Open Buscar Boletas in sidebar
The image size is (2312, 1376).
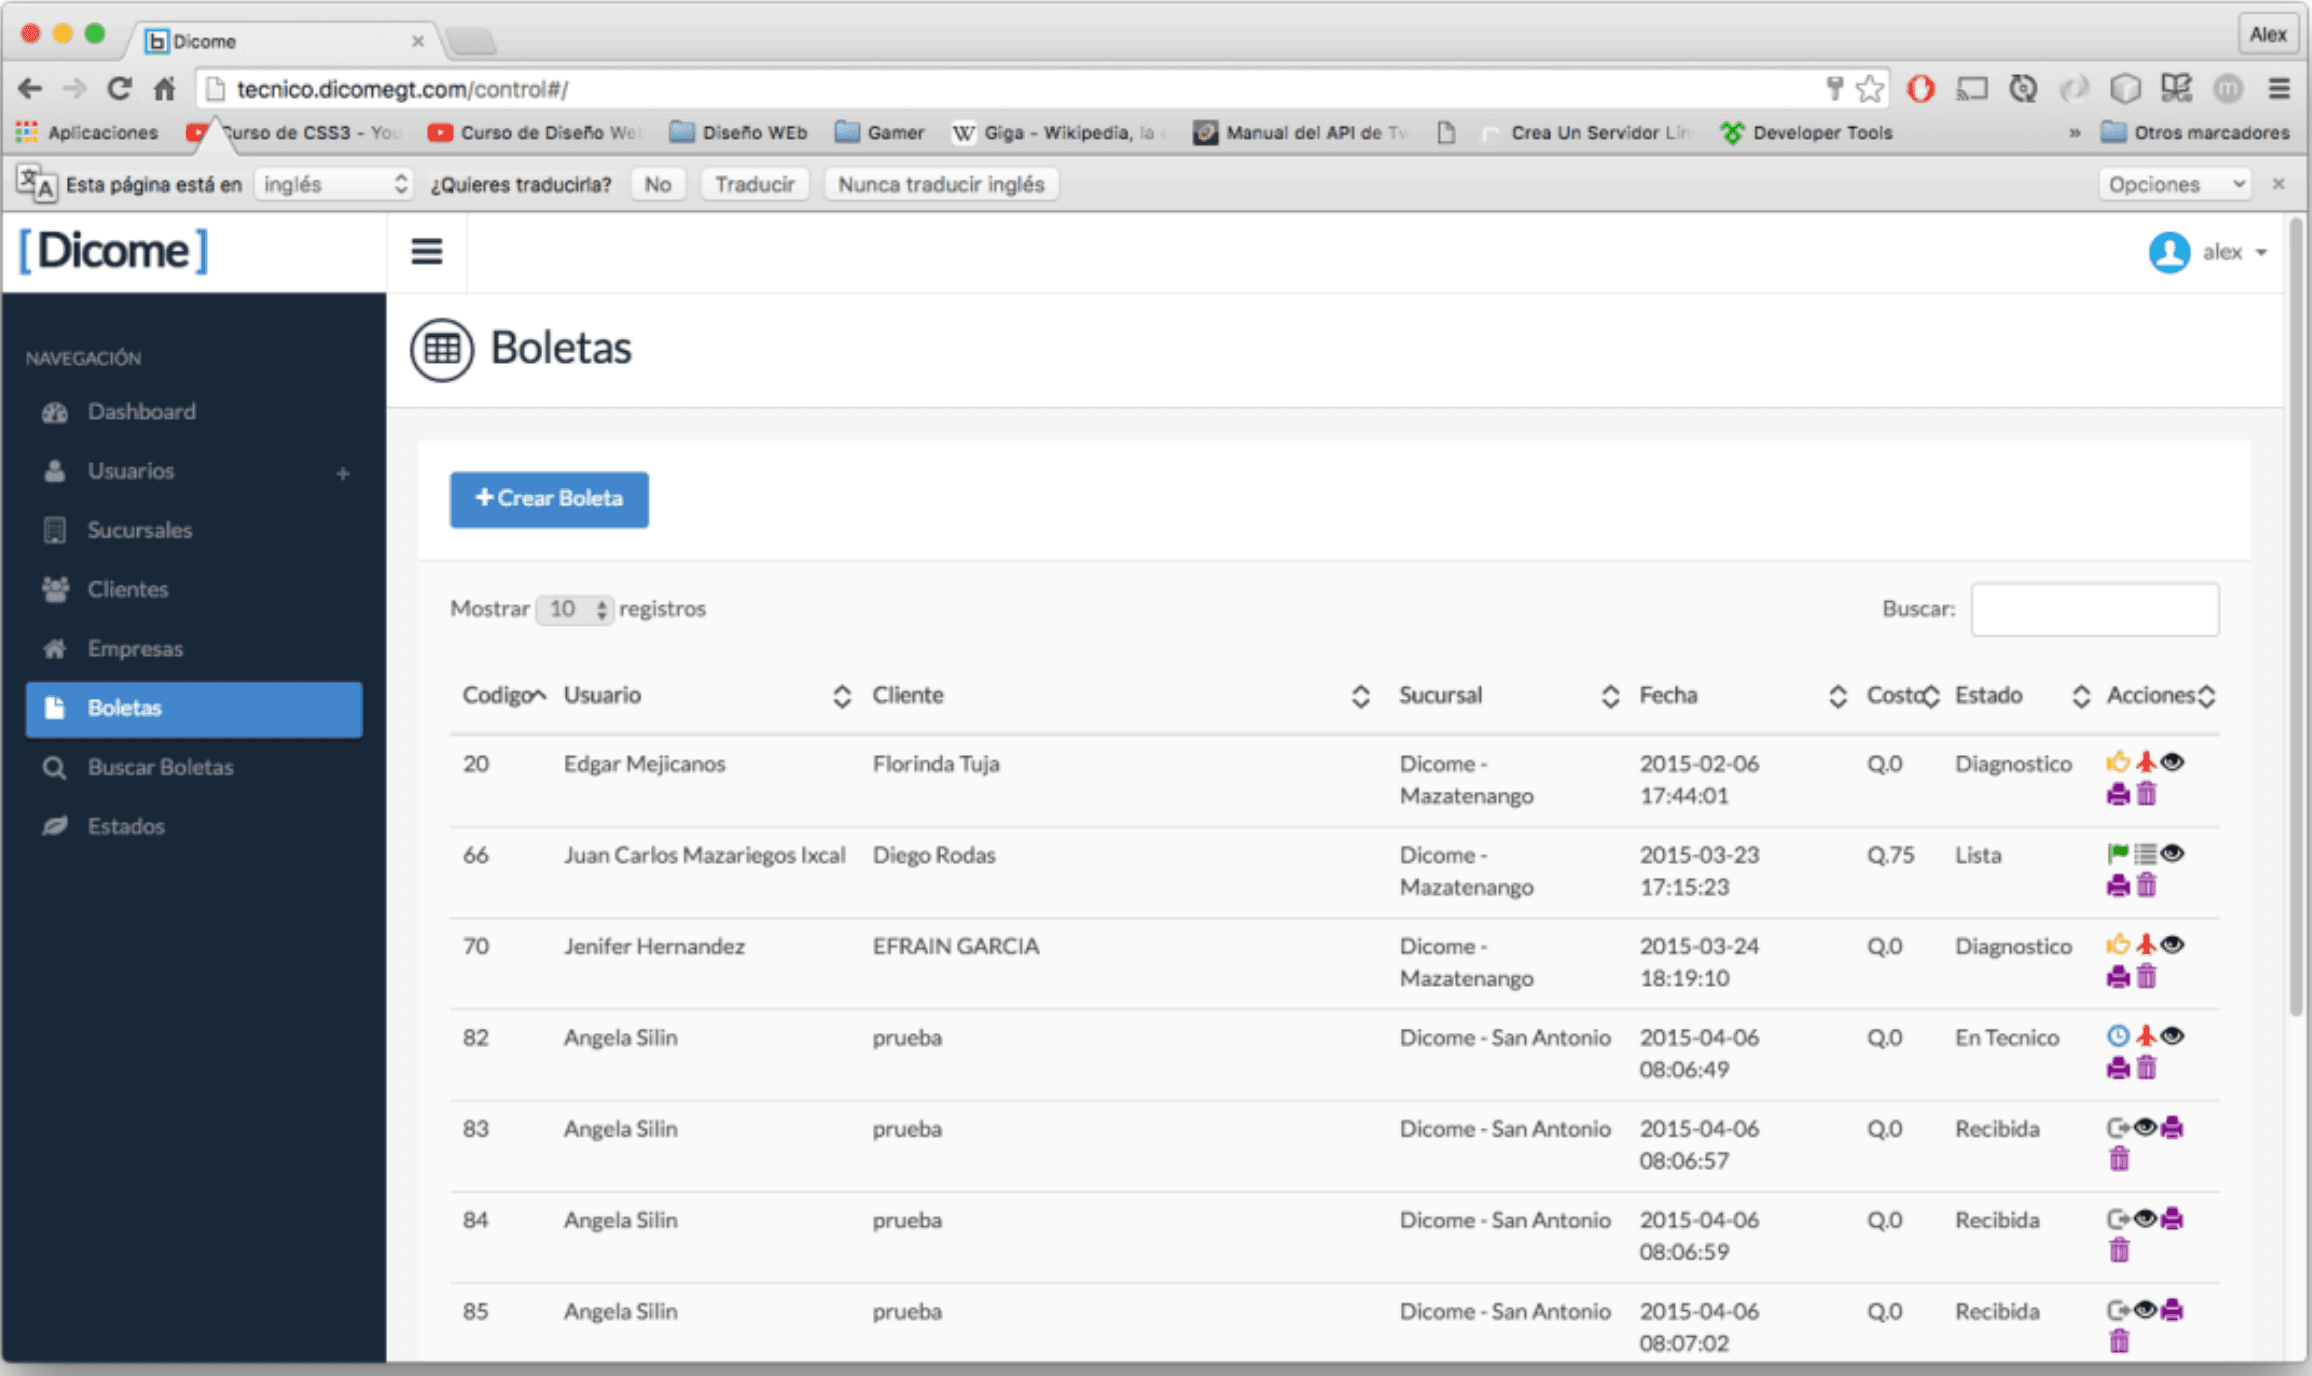pyautogui.click(x=160, y=767)
